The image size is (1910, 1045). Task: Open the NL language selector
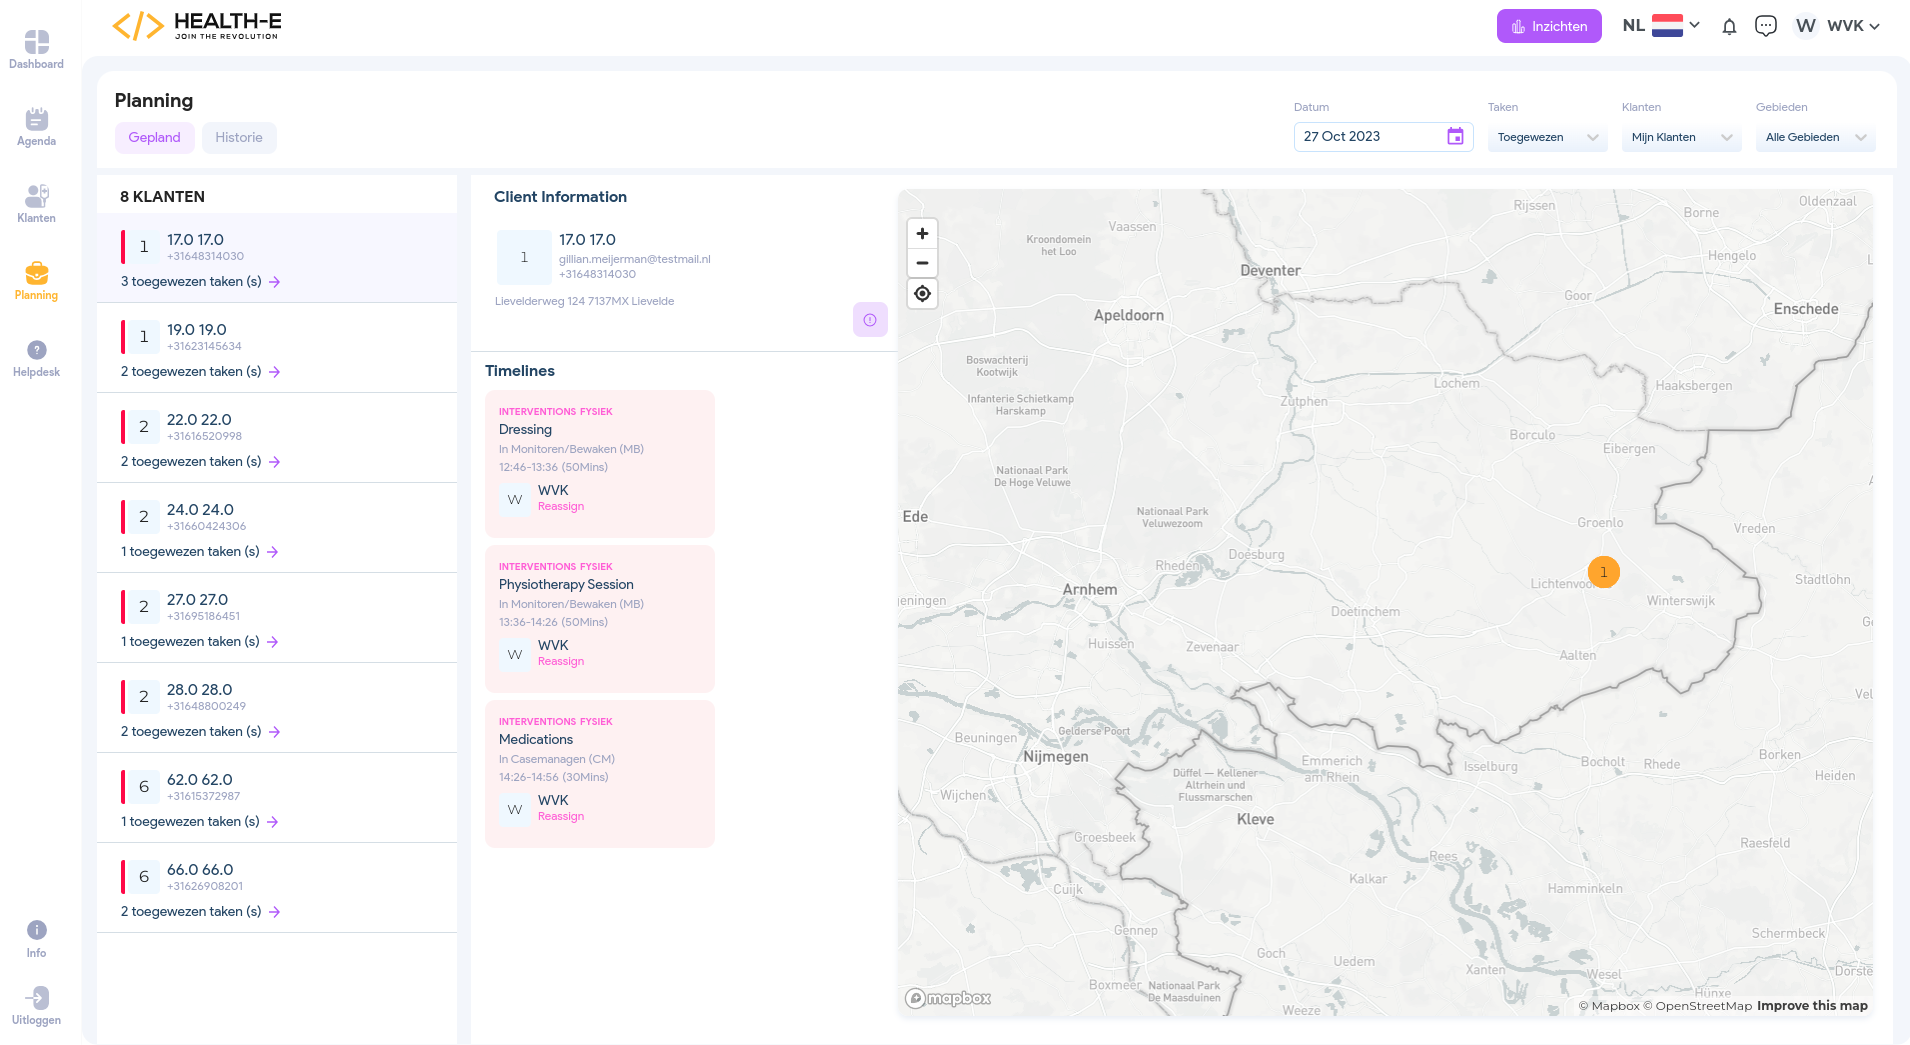pos(1661,26)
